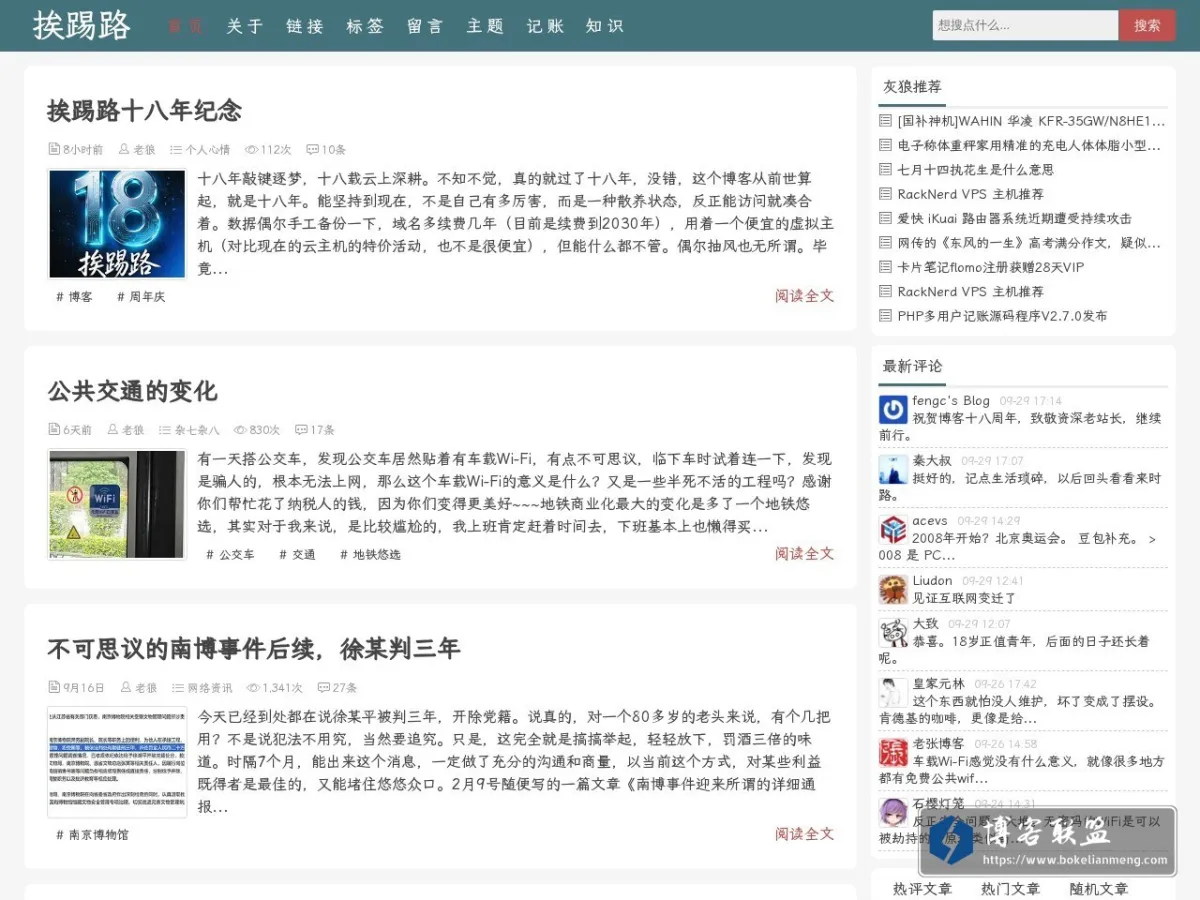Screen dimensions: 1200x900
Task: Click 大致 commenter avatar
Action: pyautogui.click(x=893, y=632)
